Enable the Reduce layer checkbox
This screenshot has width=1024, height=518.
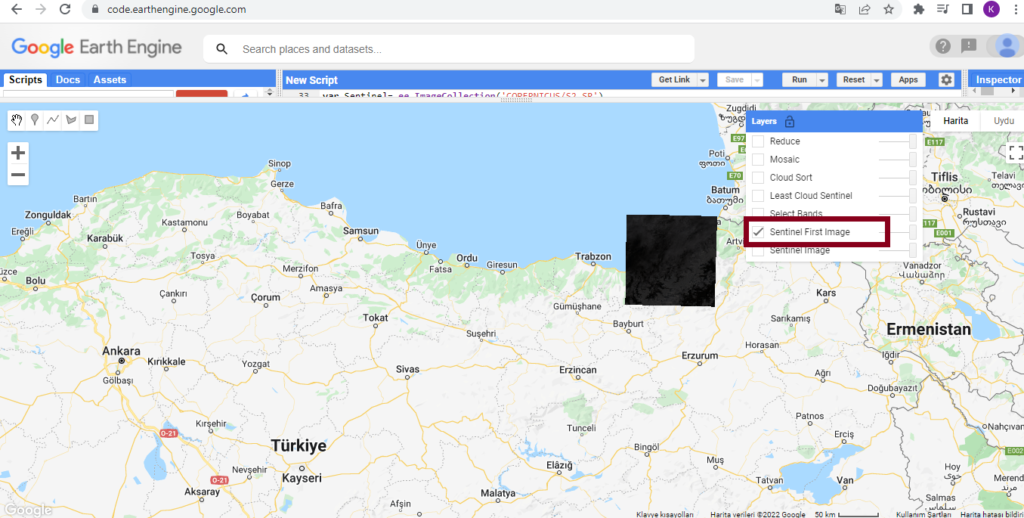click(x=758, y=142)
